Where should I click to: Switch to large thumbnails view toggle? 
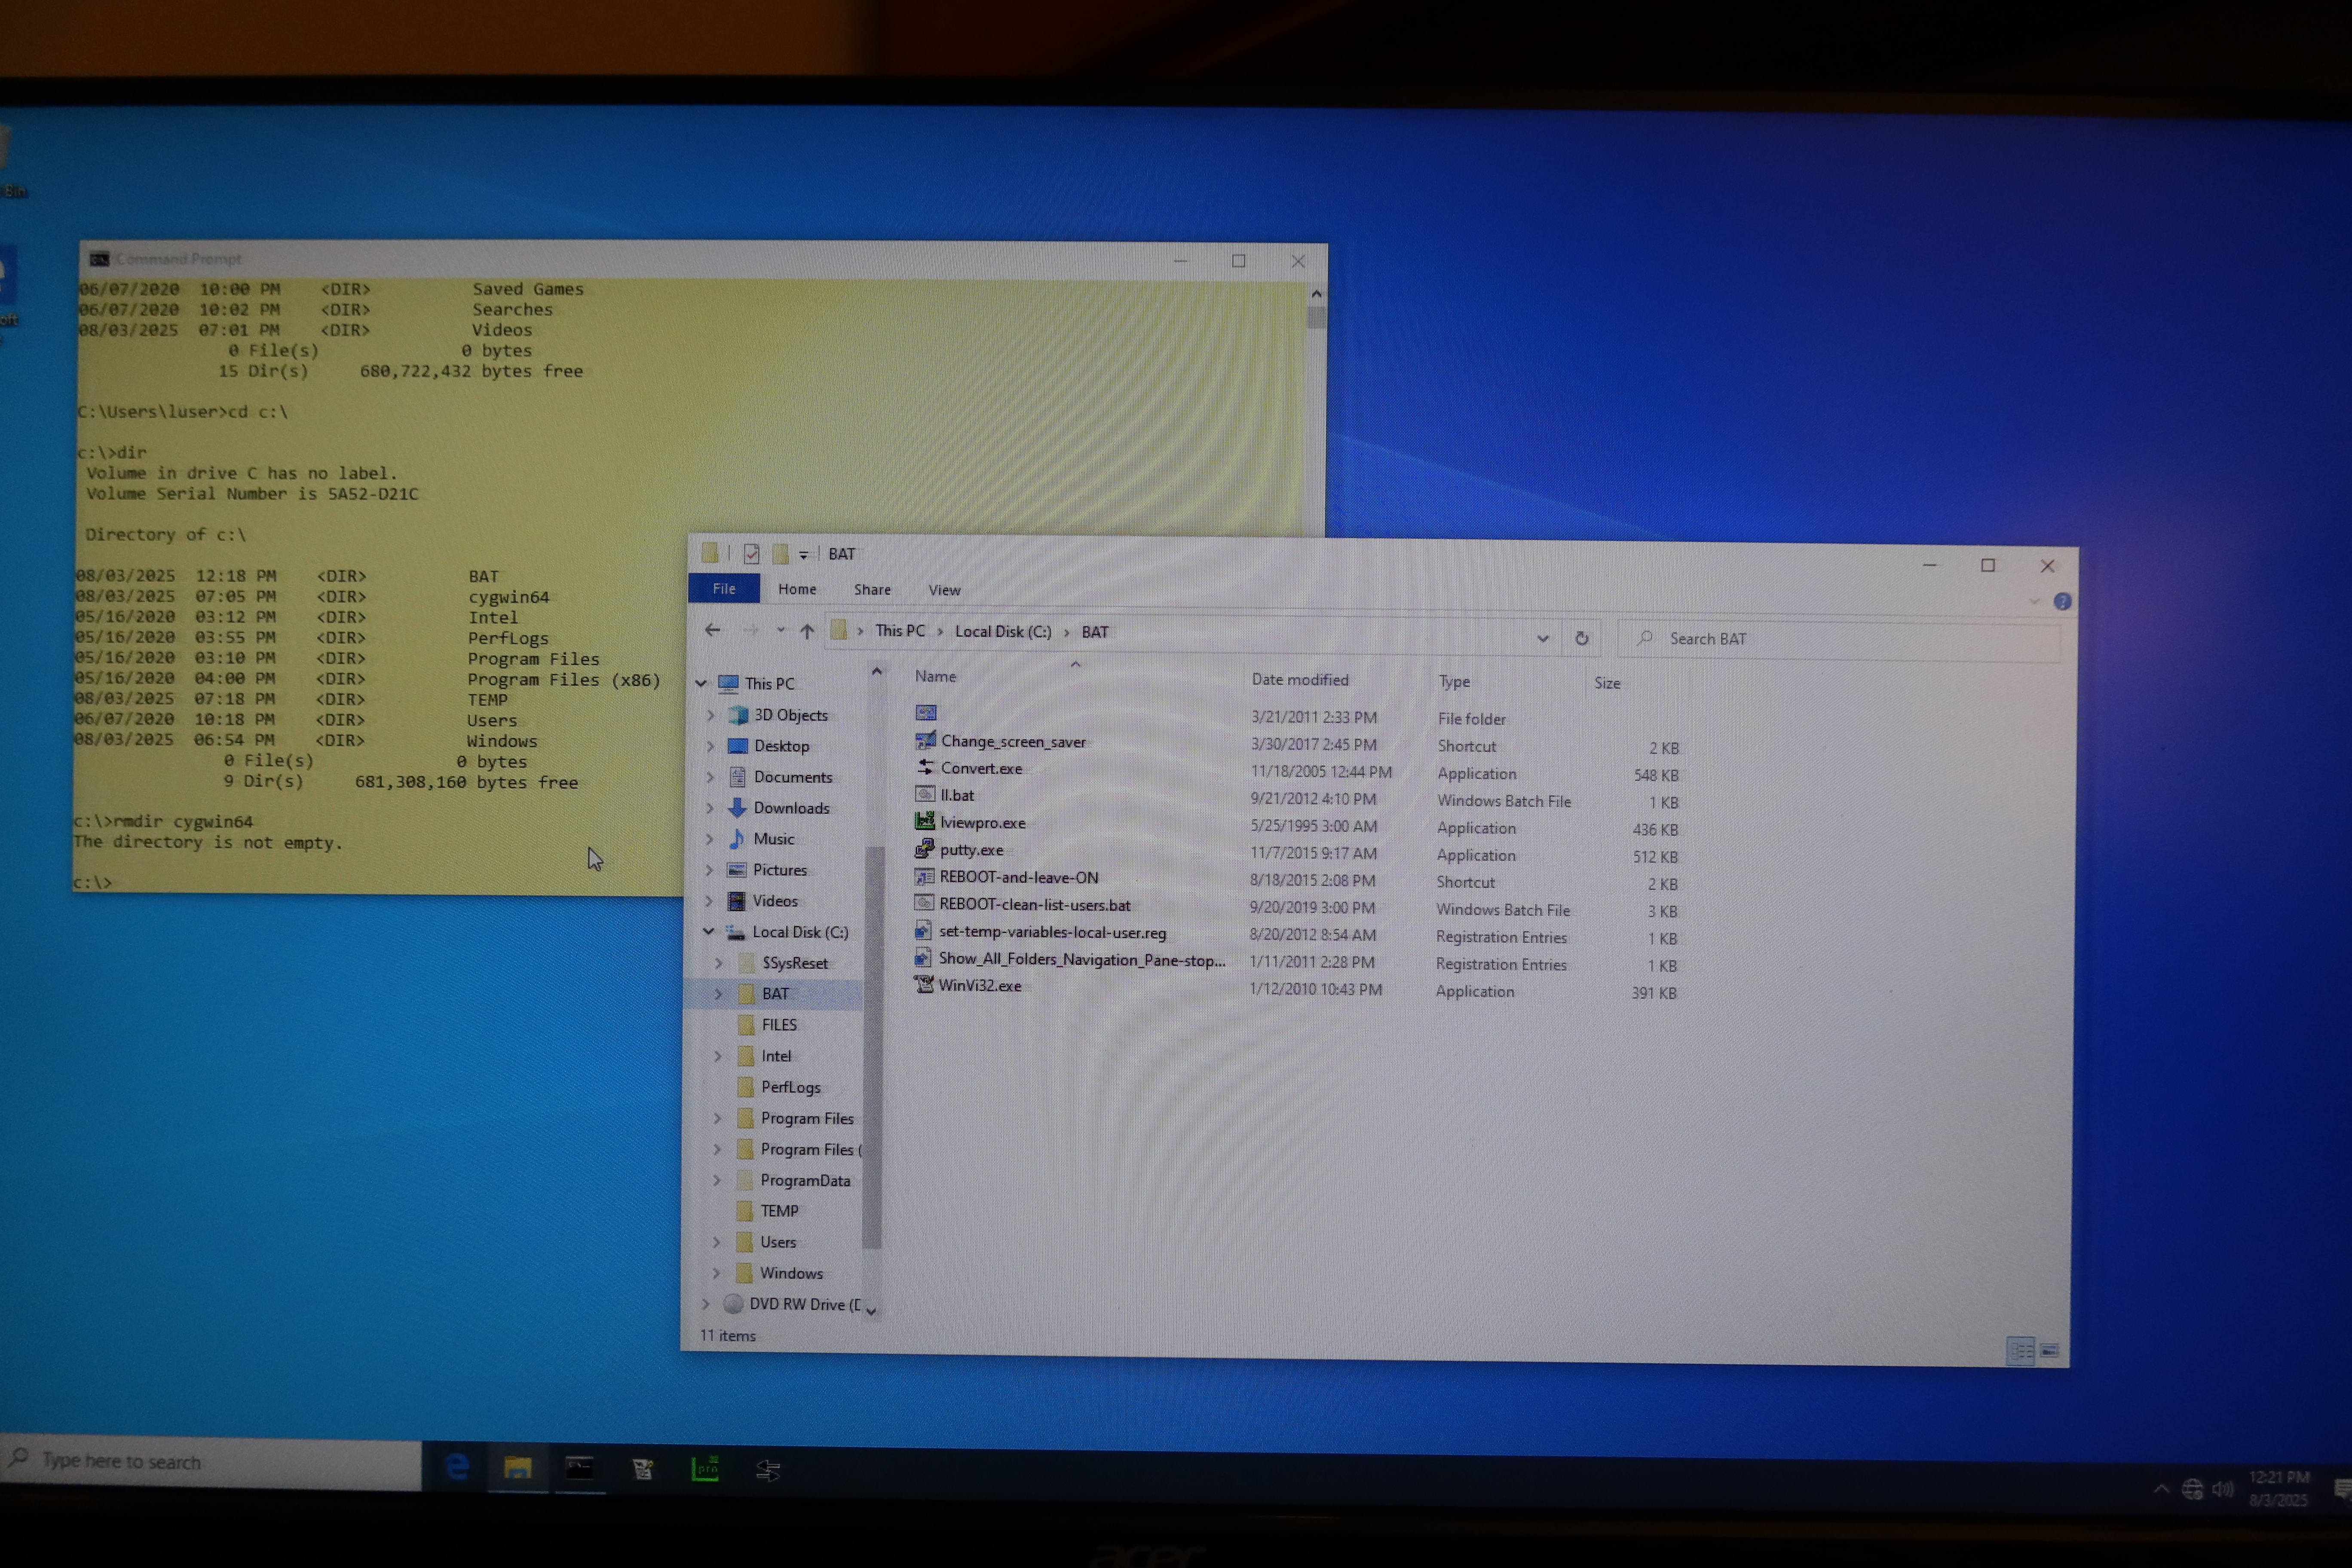[x=2049, y=1351]
